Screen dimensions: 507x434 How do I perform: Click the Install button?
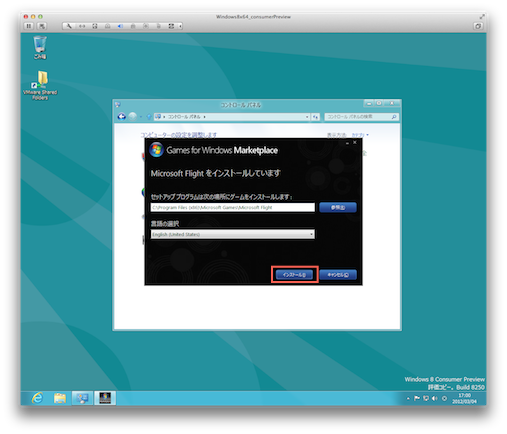pos(294,275)
